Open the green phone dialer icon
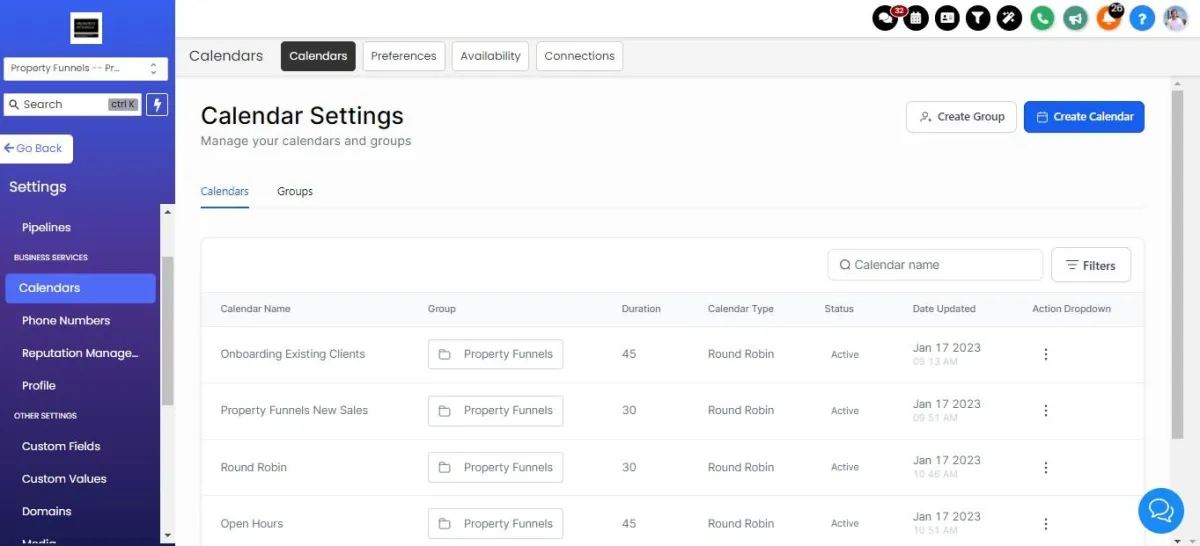The width and height of the screenshot is (1200, 546). click(1043, 18)
